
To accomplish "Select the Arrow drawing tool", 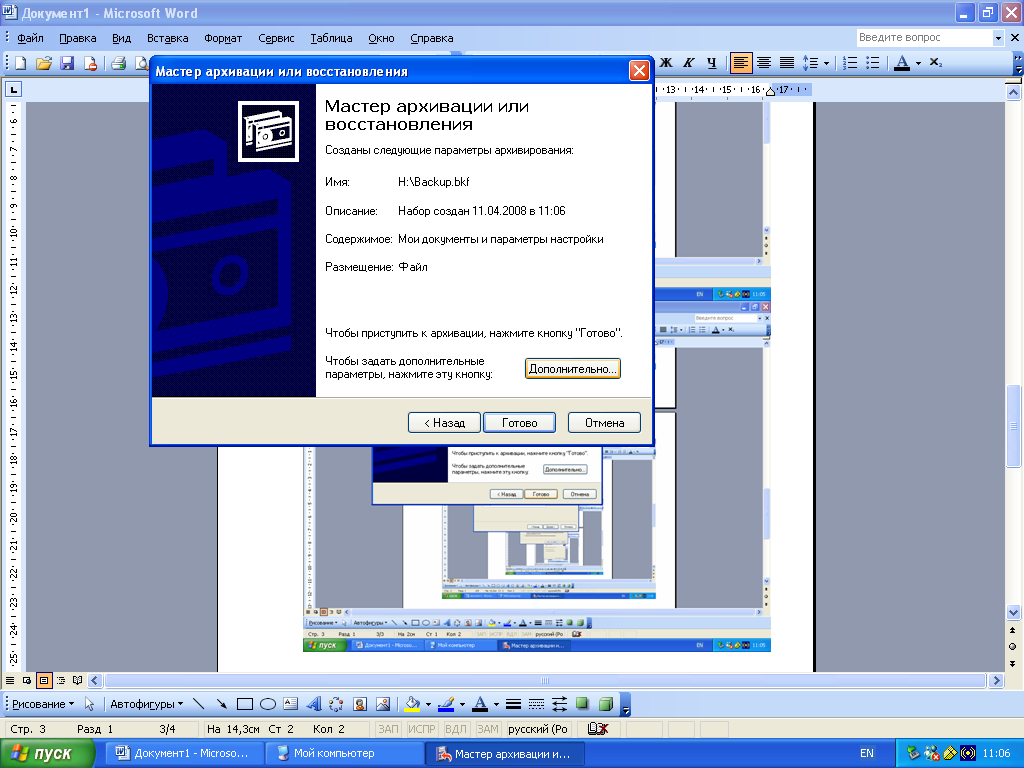I will click(221, 704).
